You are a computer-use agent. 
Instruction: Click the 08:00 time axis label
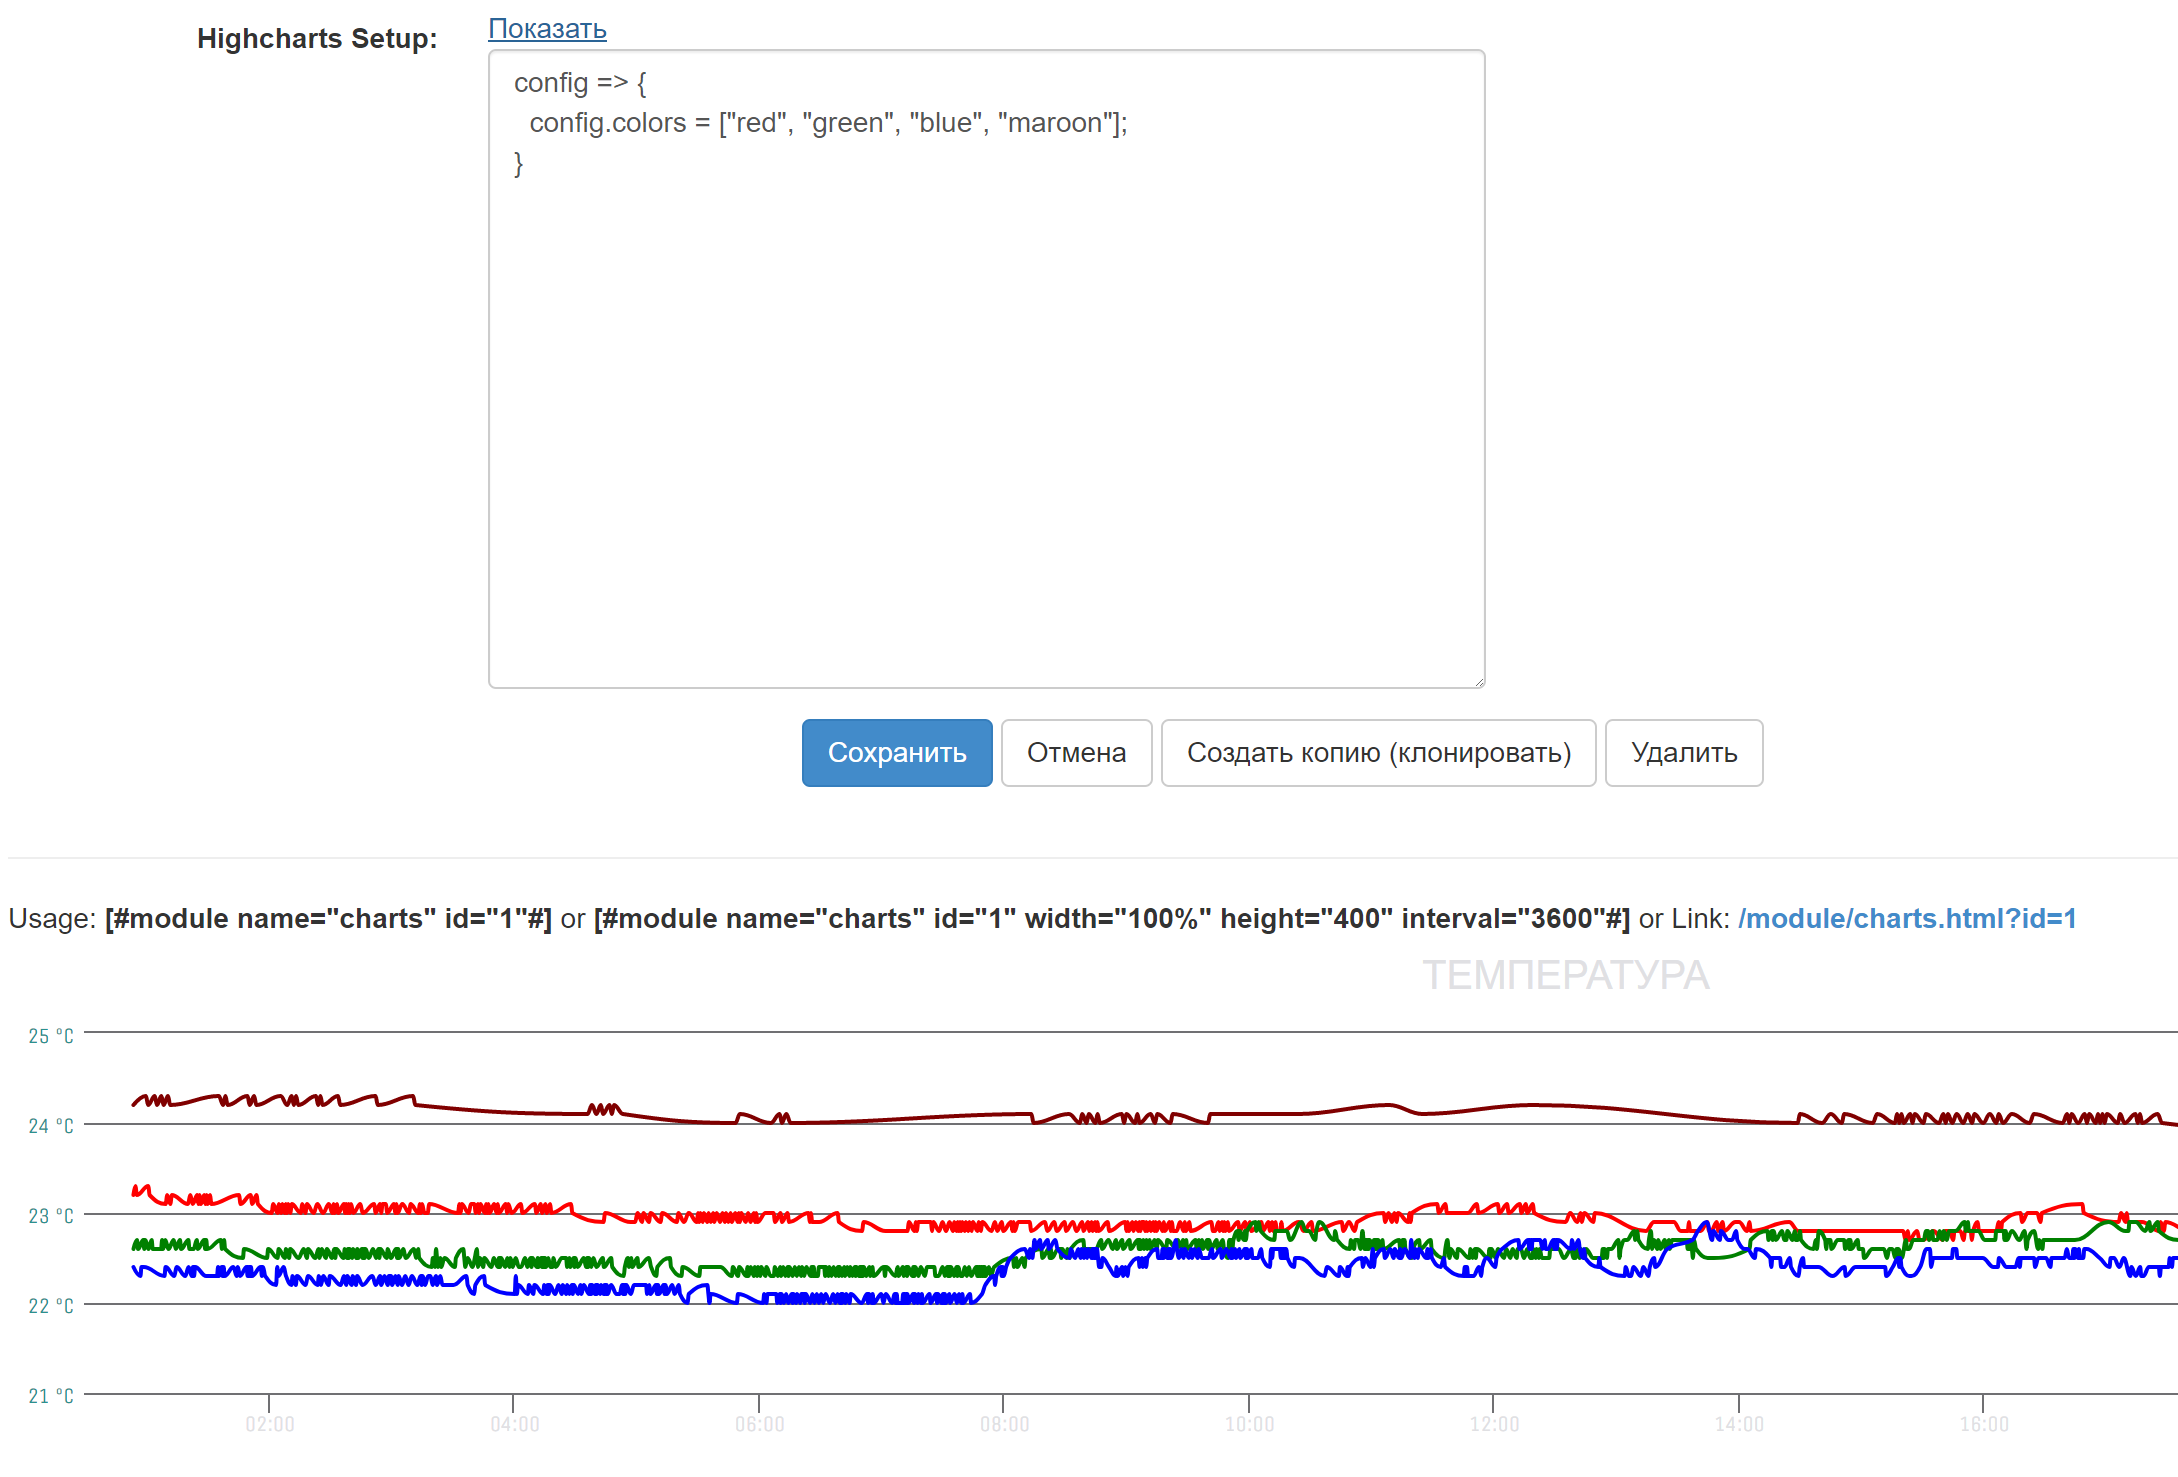click(1004, 1424)
